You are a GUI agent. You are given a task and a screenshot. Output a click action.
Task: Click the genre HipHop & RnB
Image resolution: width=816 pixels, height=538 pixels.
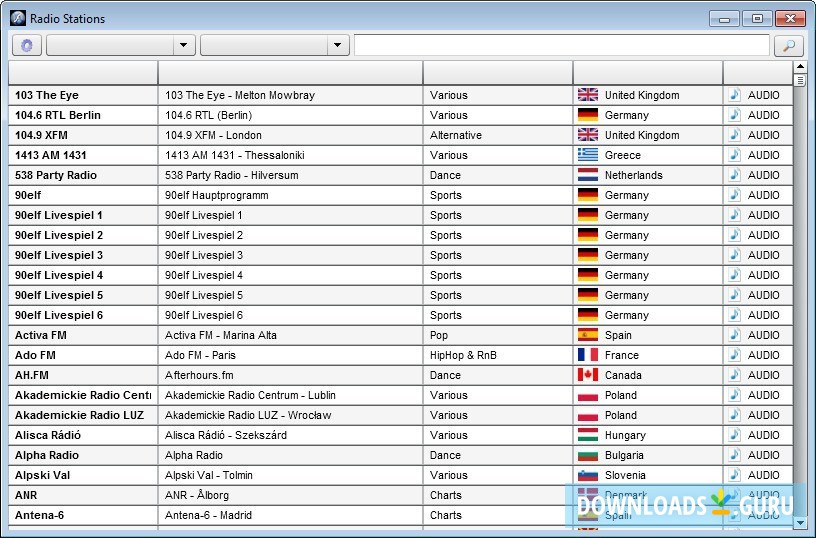pos(463,355)
